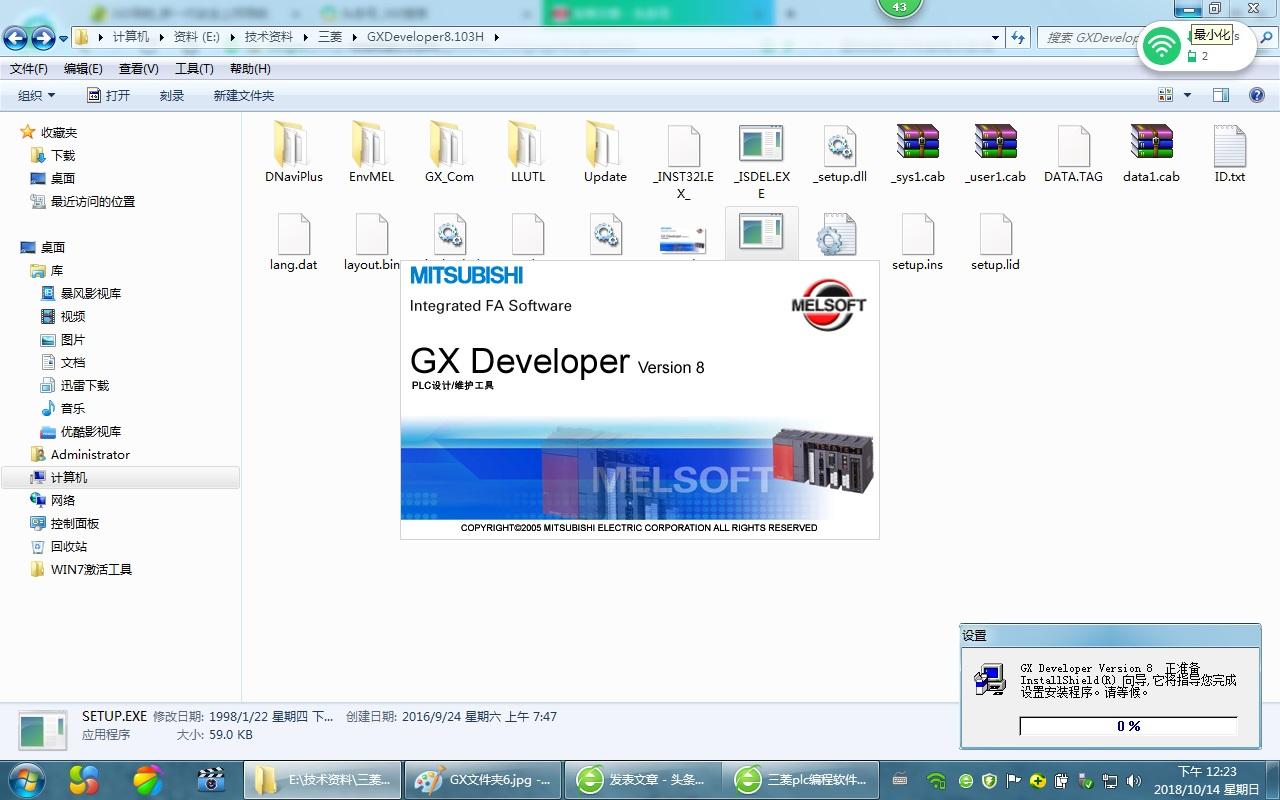Open the DNaviPlus folder
The width and height of the screenshot is (1280, 800).
pos(293,147)
